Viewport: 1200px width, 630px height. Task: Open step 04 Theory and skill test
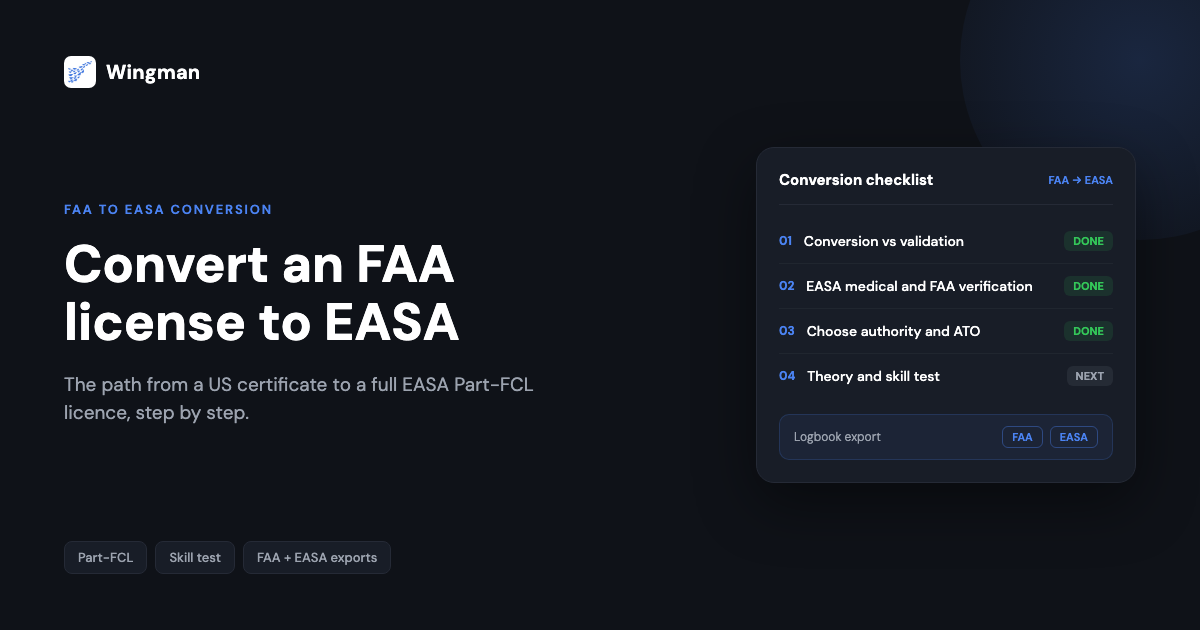tap(946, 376)
